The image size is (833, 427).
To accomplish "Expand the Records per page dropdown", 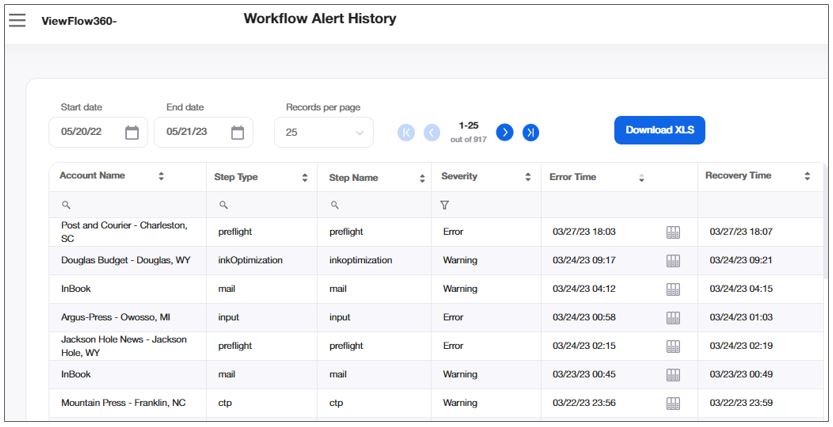I will point(323,132).
